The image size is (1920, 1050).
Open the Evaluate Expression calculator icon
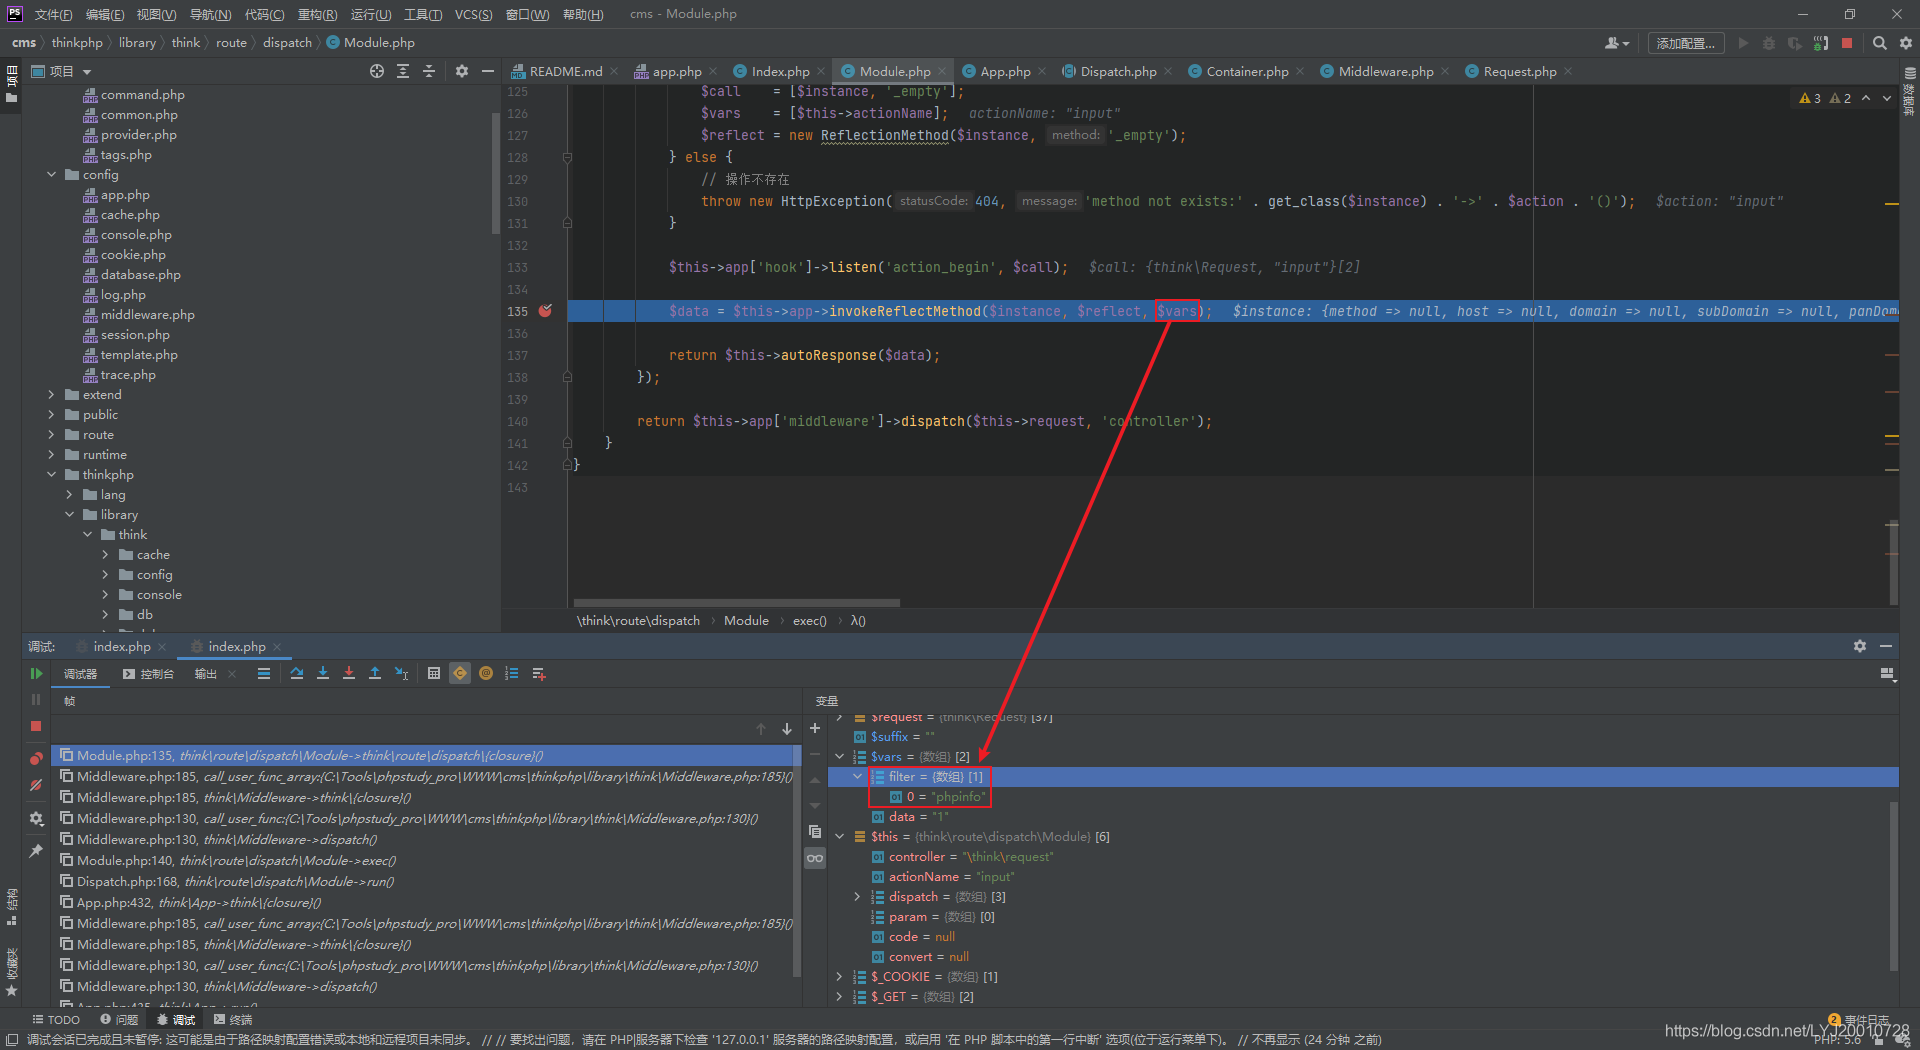click(434, 674)
